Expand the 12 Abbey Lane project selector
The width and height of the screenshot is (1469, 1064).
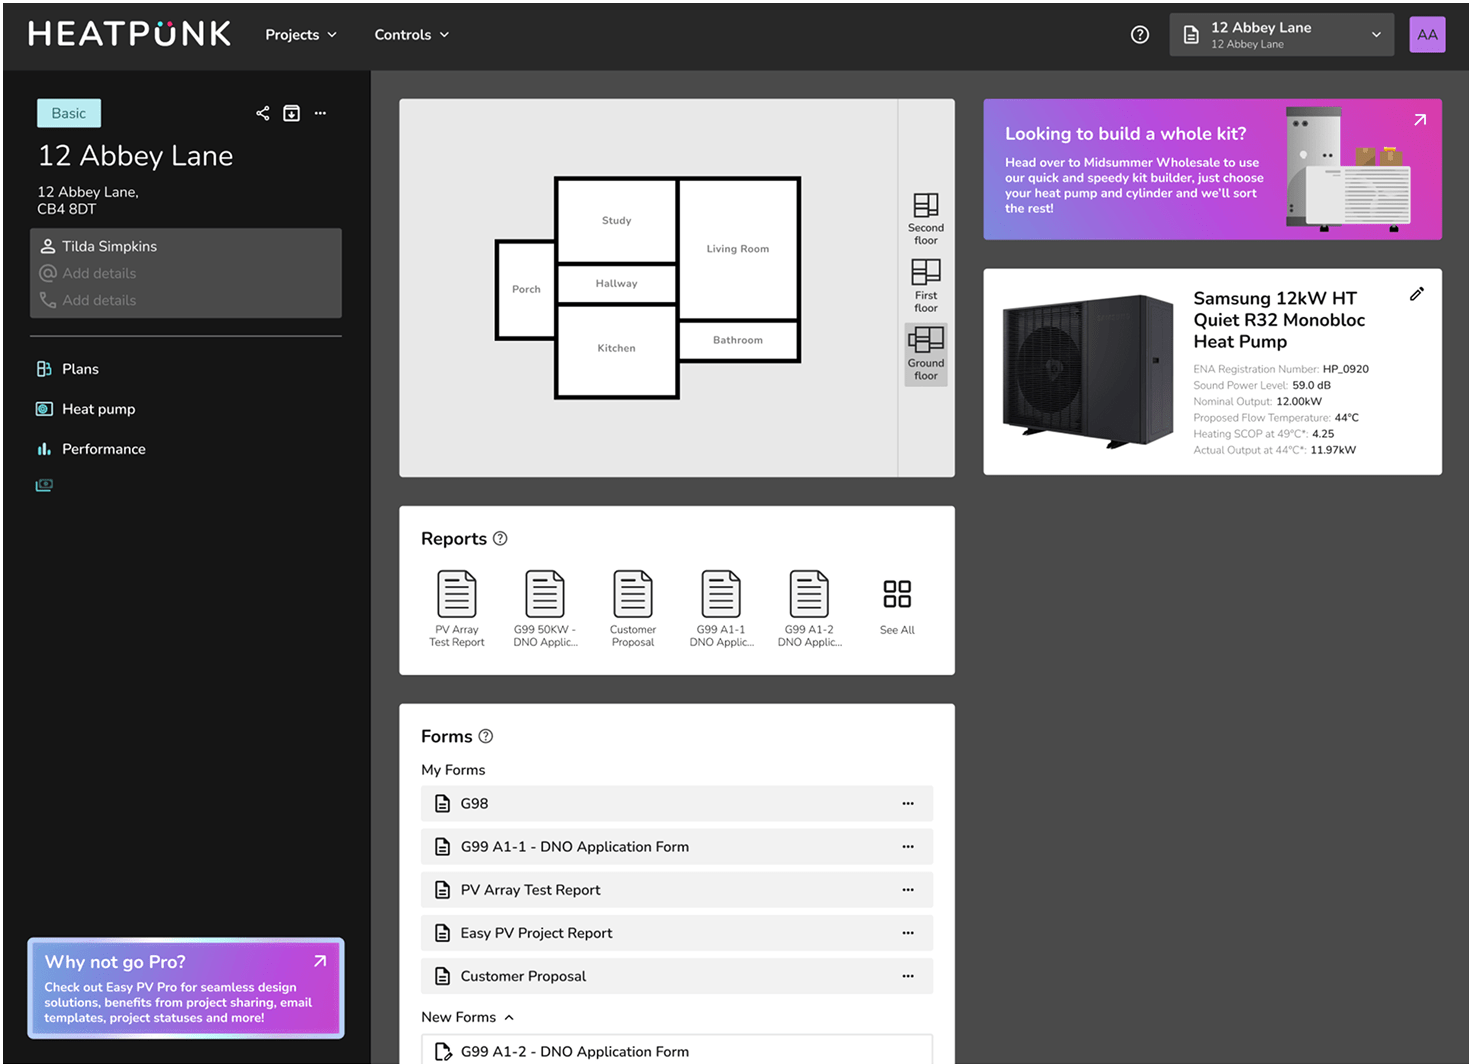(x=1281, y=35)
